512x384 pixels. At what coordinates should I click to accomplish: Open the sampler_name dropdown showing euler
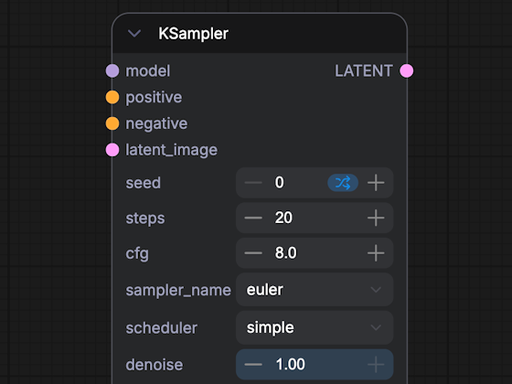coord(315,290)
